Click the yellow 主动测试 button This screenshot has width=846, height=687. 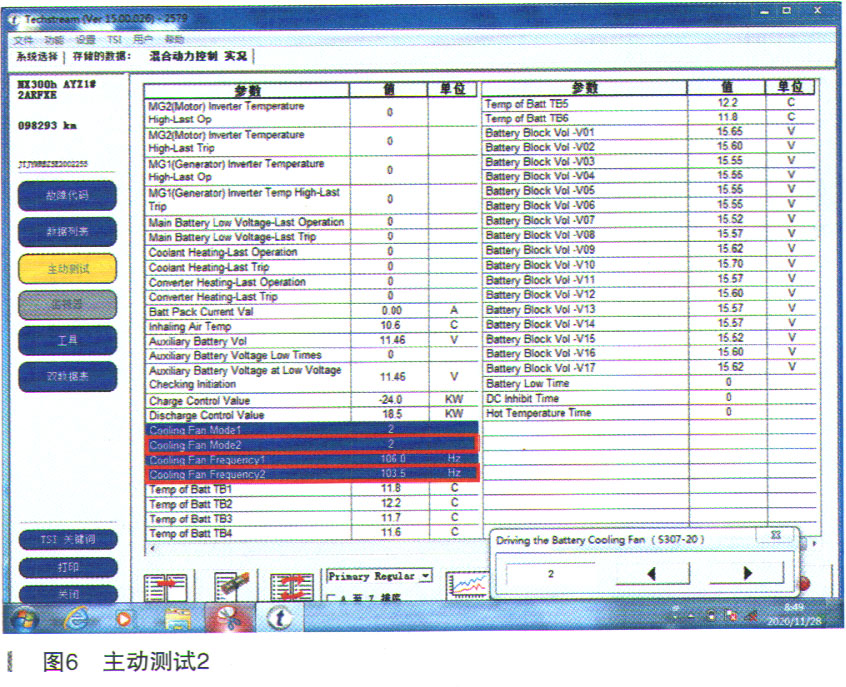(67, 269)
